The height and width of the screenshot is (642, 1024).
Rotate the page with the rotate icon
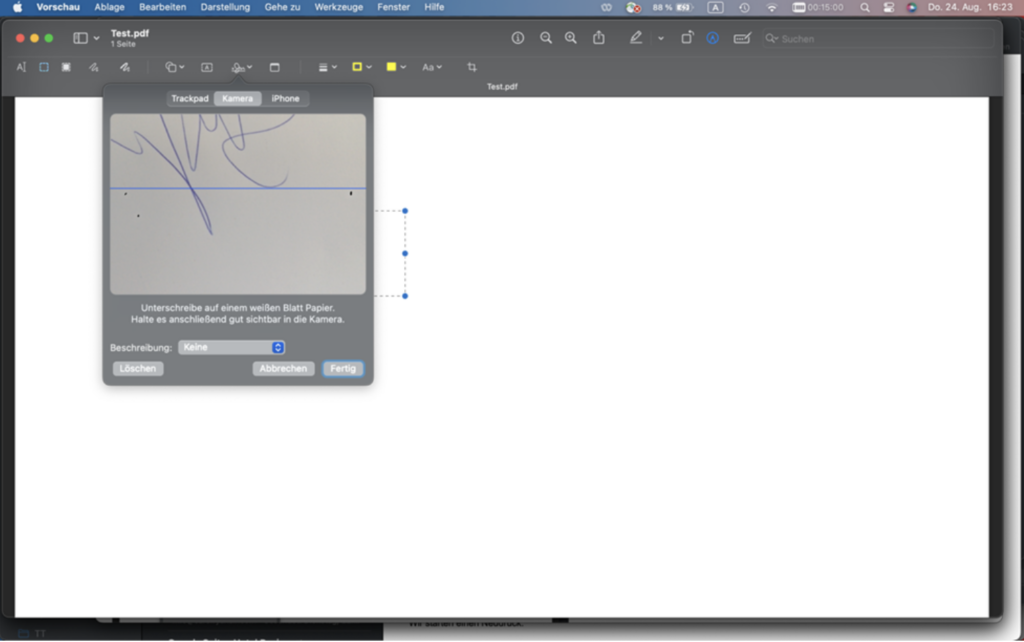click(x=687, y=39)
